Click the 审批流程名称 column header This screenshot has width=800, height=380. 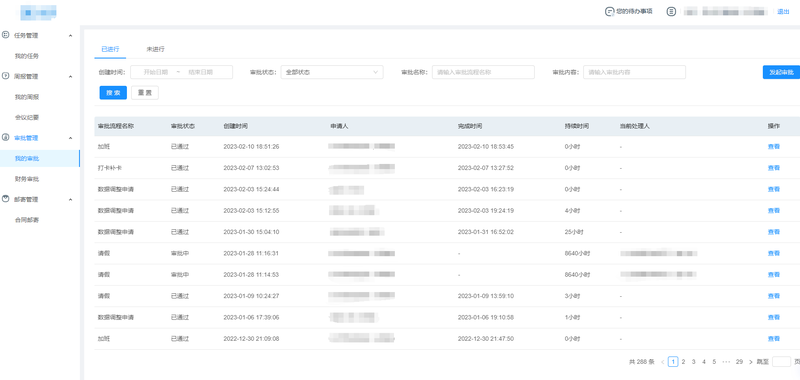(x=116, y=126)
